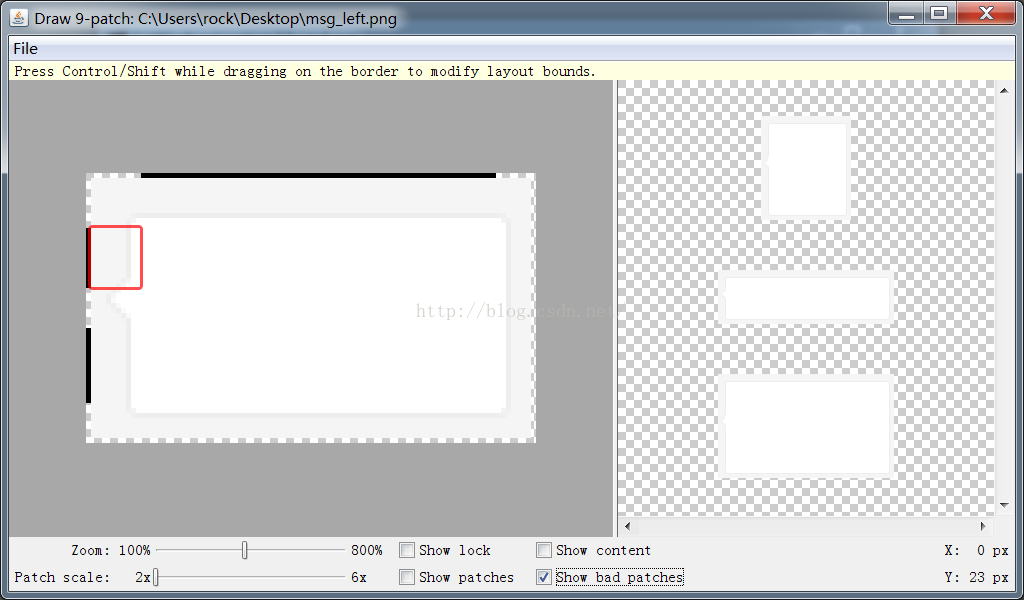Click the '6x' patch scale label
The height and width of the screenshot is (600, 1024).
(359, 577)
